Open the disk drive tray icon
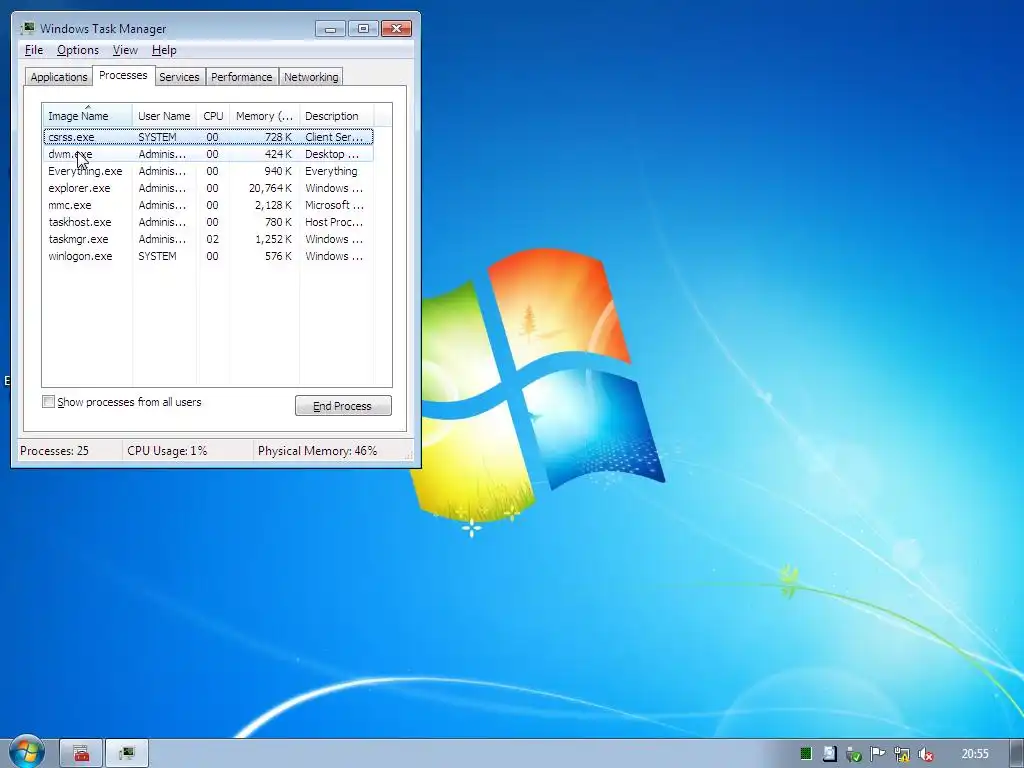 click(x=829, y=754)
